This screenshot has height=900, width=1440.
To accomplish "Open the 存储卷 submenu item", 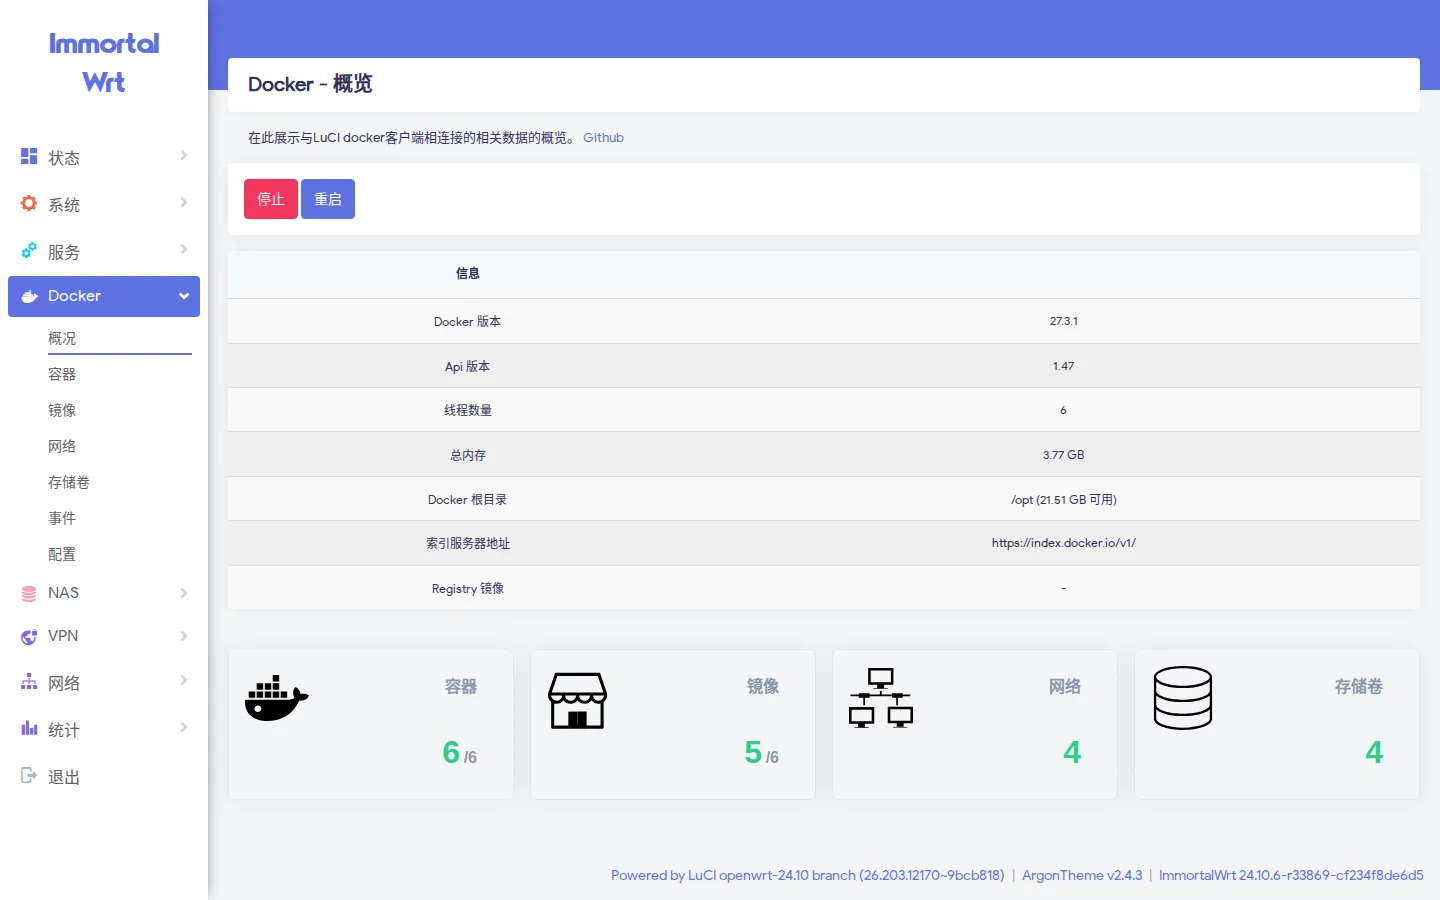I will coord(69,482).
